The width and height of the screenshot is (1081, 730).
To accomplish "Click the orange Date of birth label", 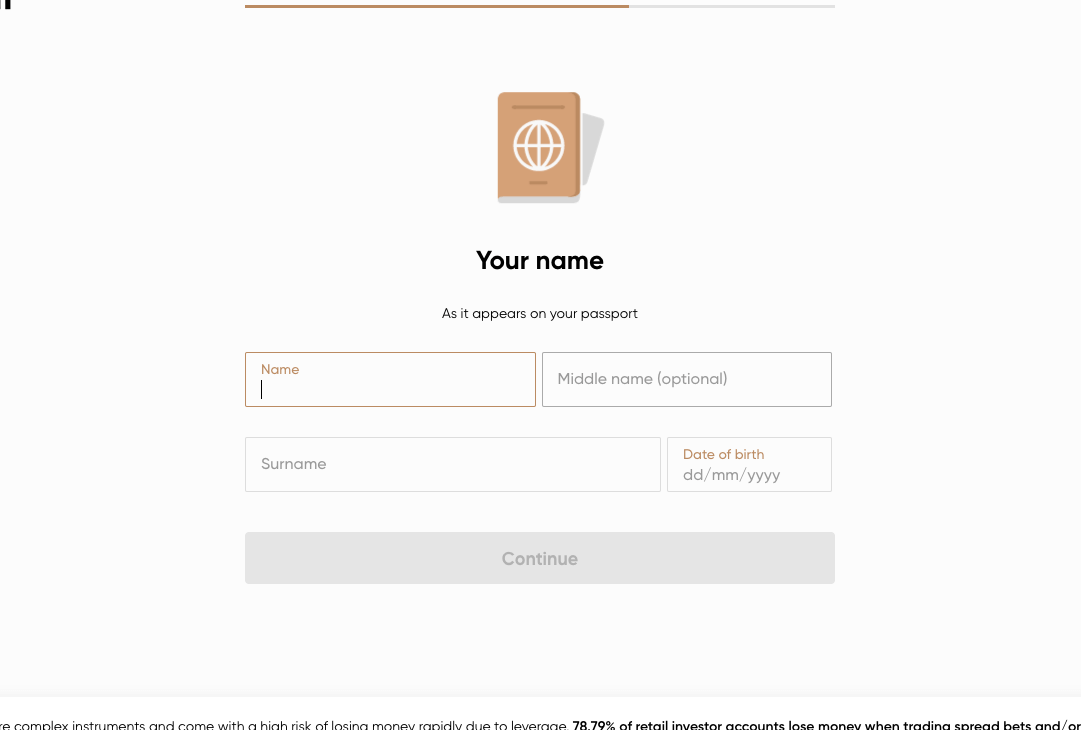I will (x=723, y=454).
